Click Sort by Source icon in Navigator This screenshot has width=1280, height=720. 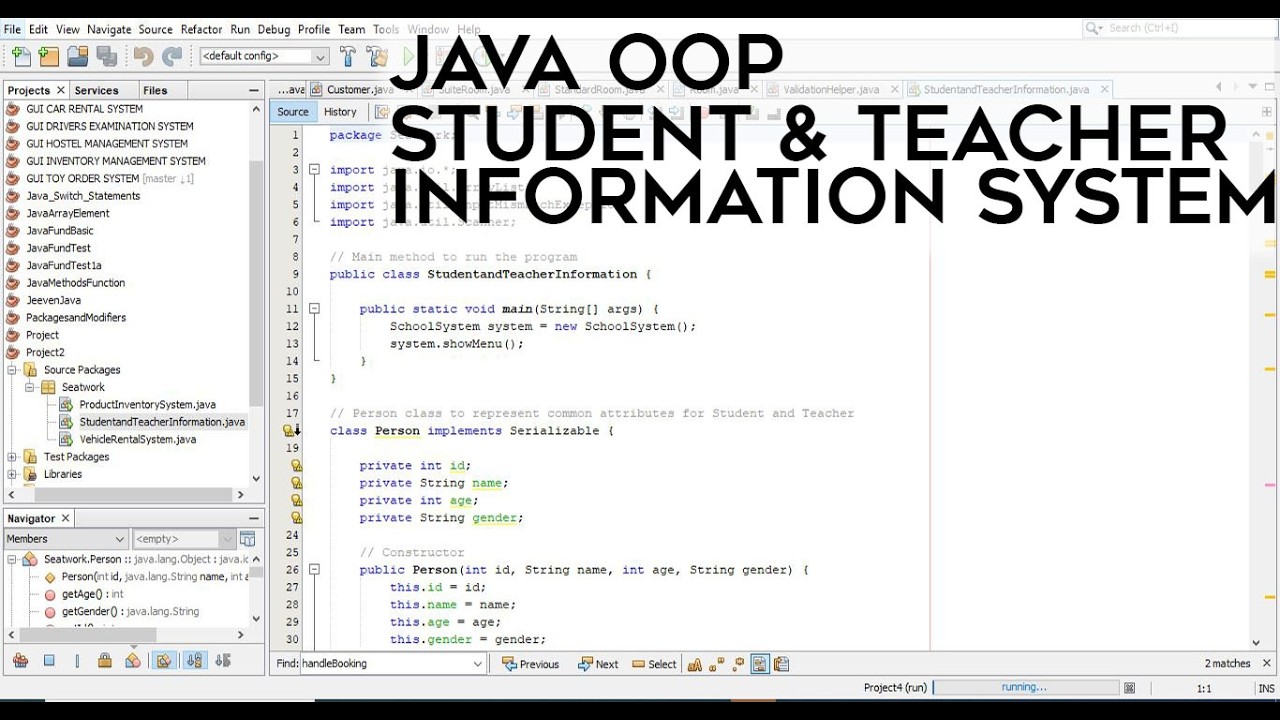[223, 660]
